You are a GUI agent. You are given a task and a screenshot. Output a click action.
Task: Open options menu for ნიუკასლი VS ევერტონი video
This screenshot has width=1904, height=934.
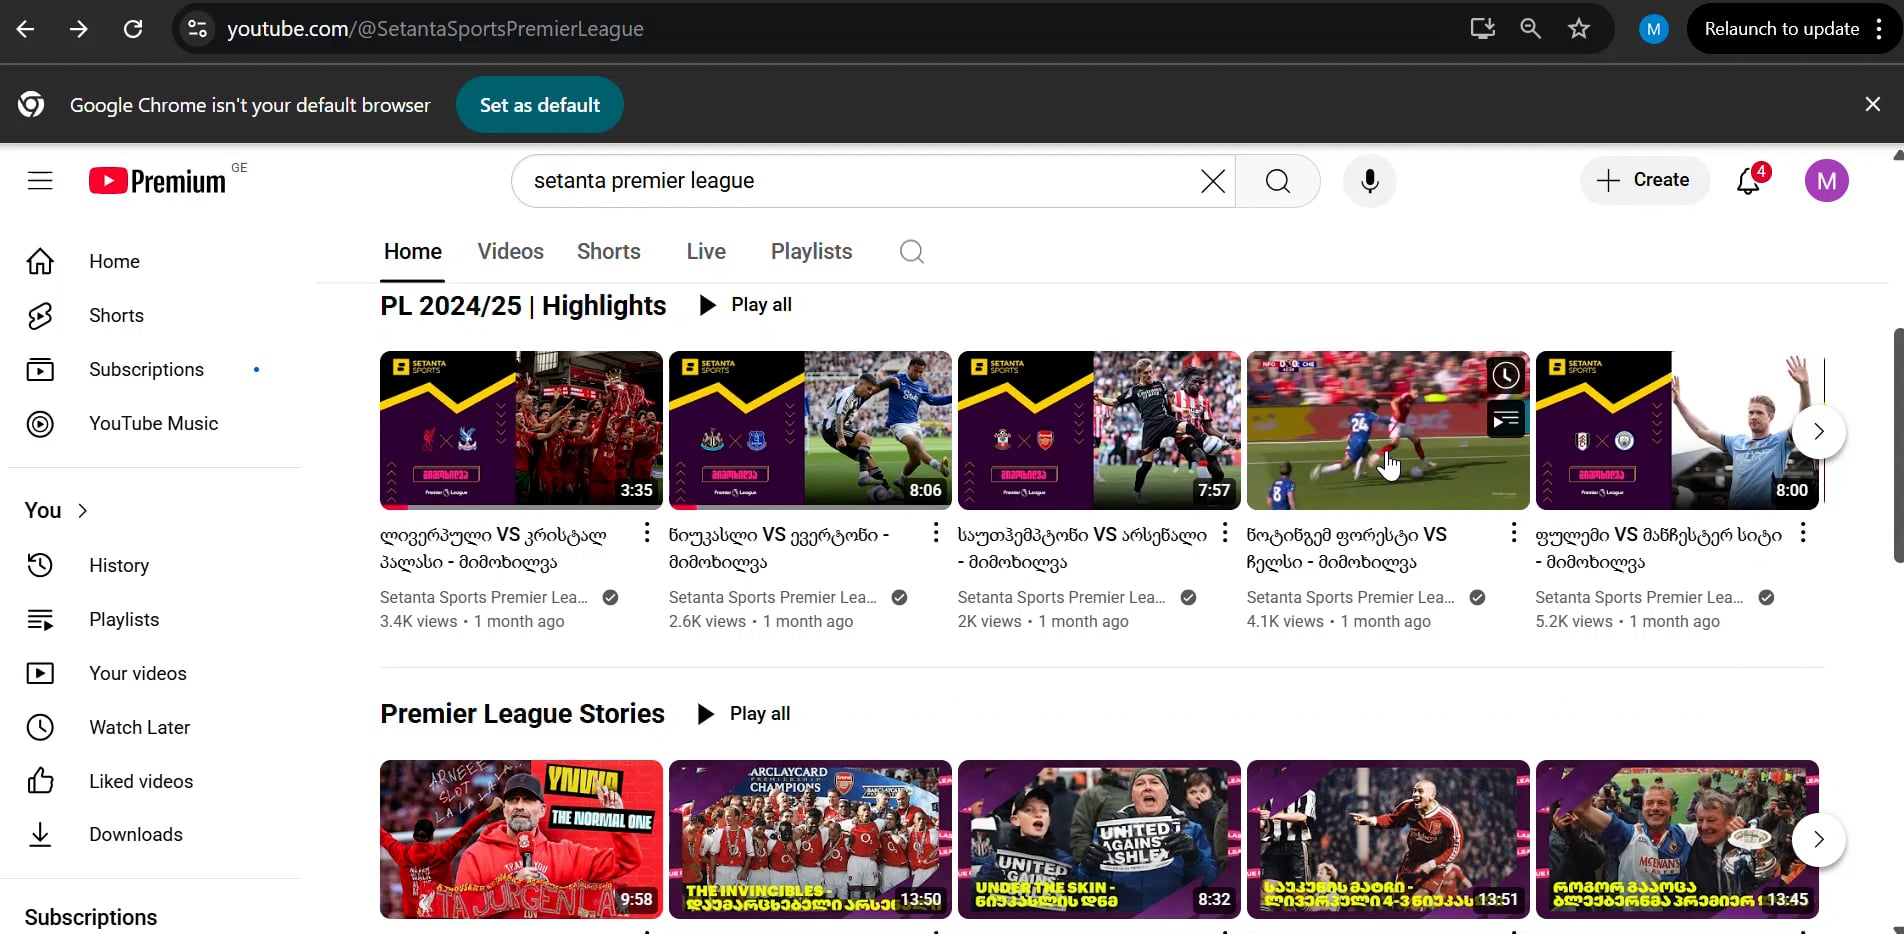pos(936,533)
